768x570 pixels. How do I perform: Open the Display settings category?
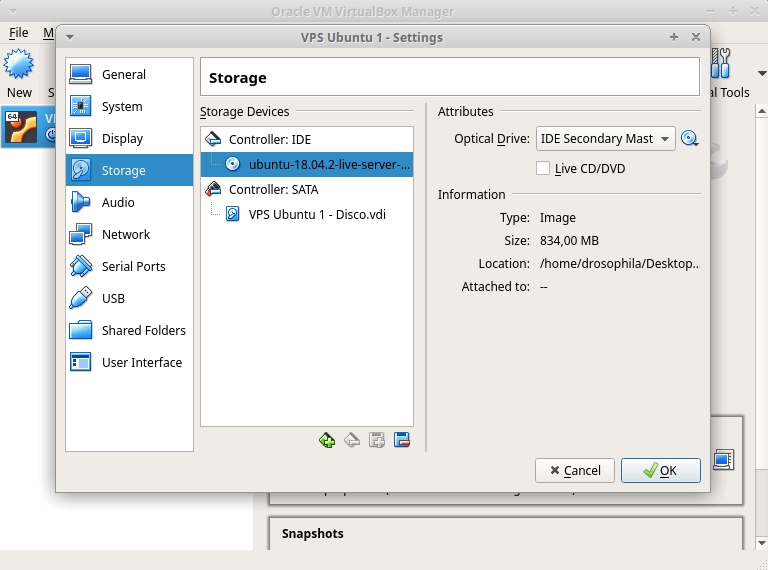122,139
